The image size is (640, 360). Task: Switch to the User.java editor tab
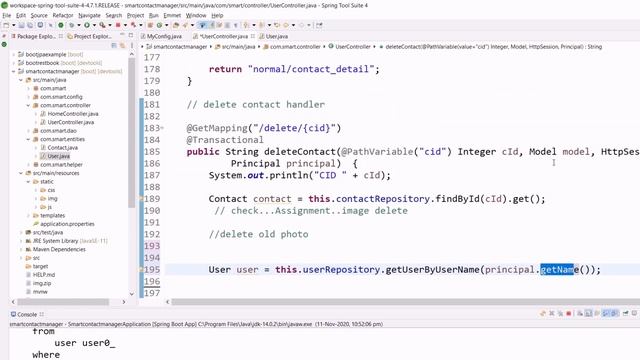click(x=273, y=36)
